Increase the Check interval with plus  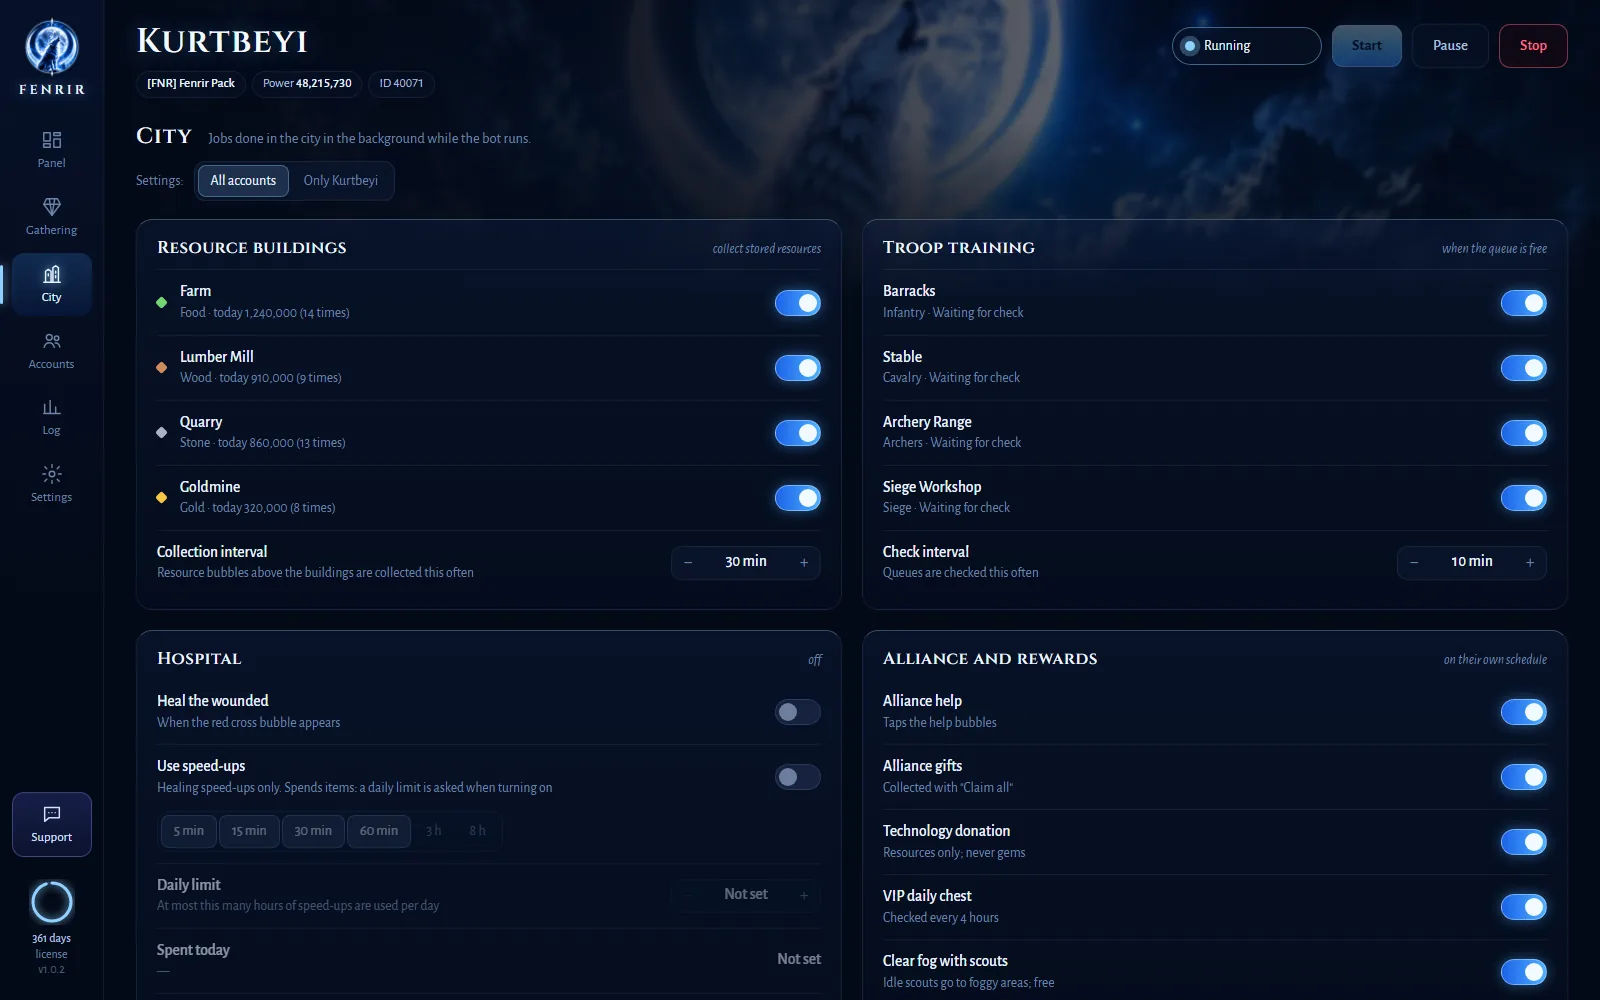click(1530, 563)
